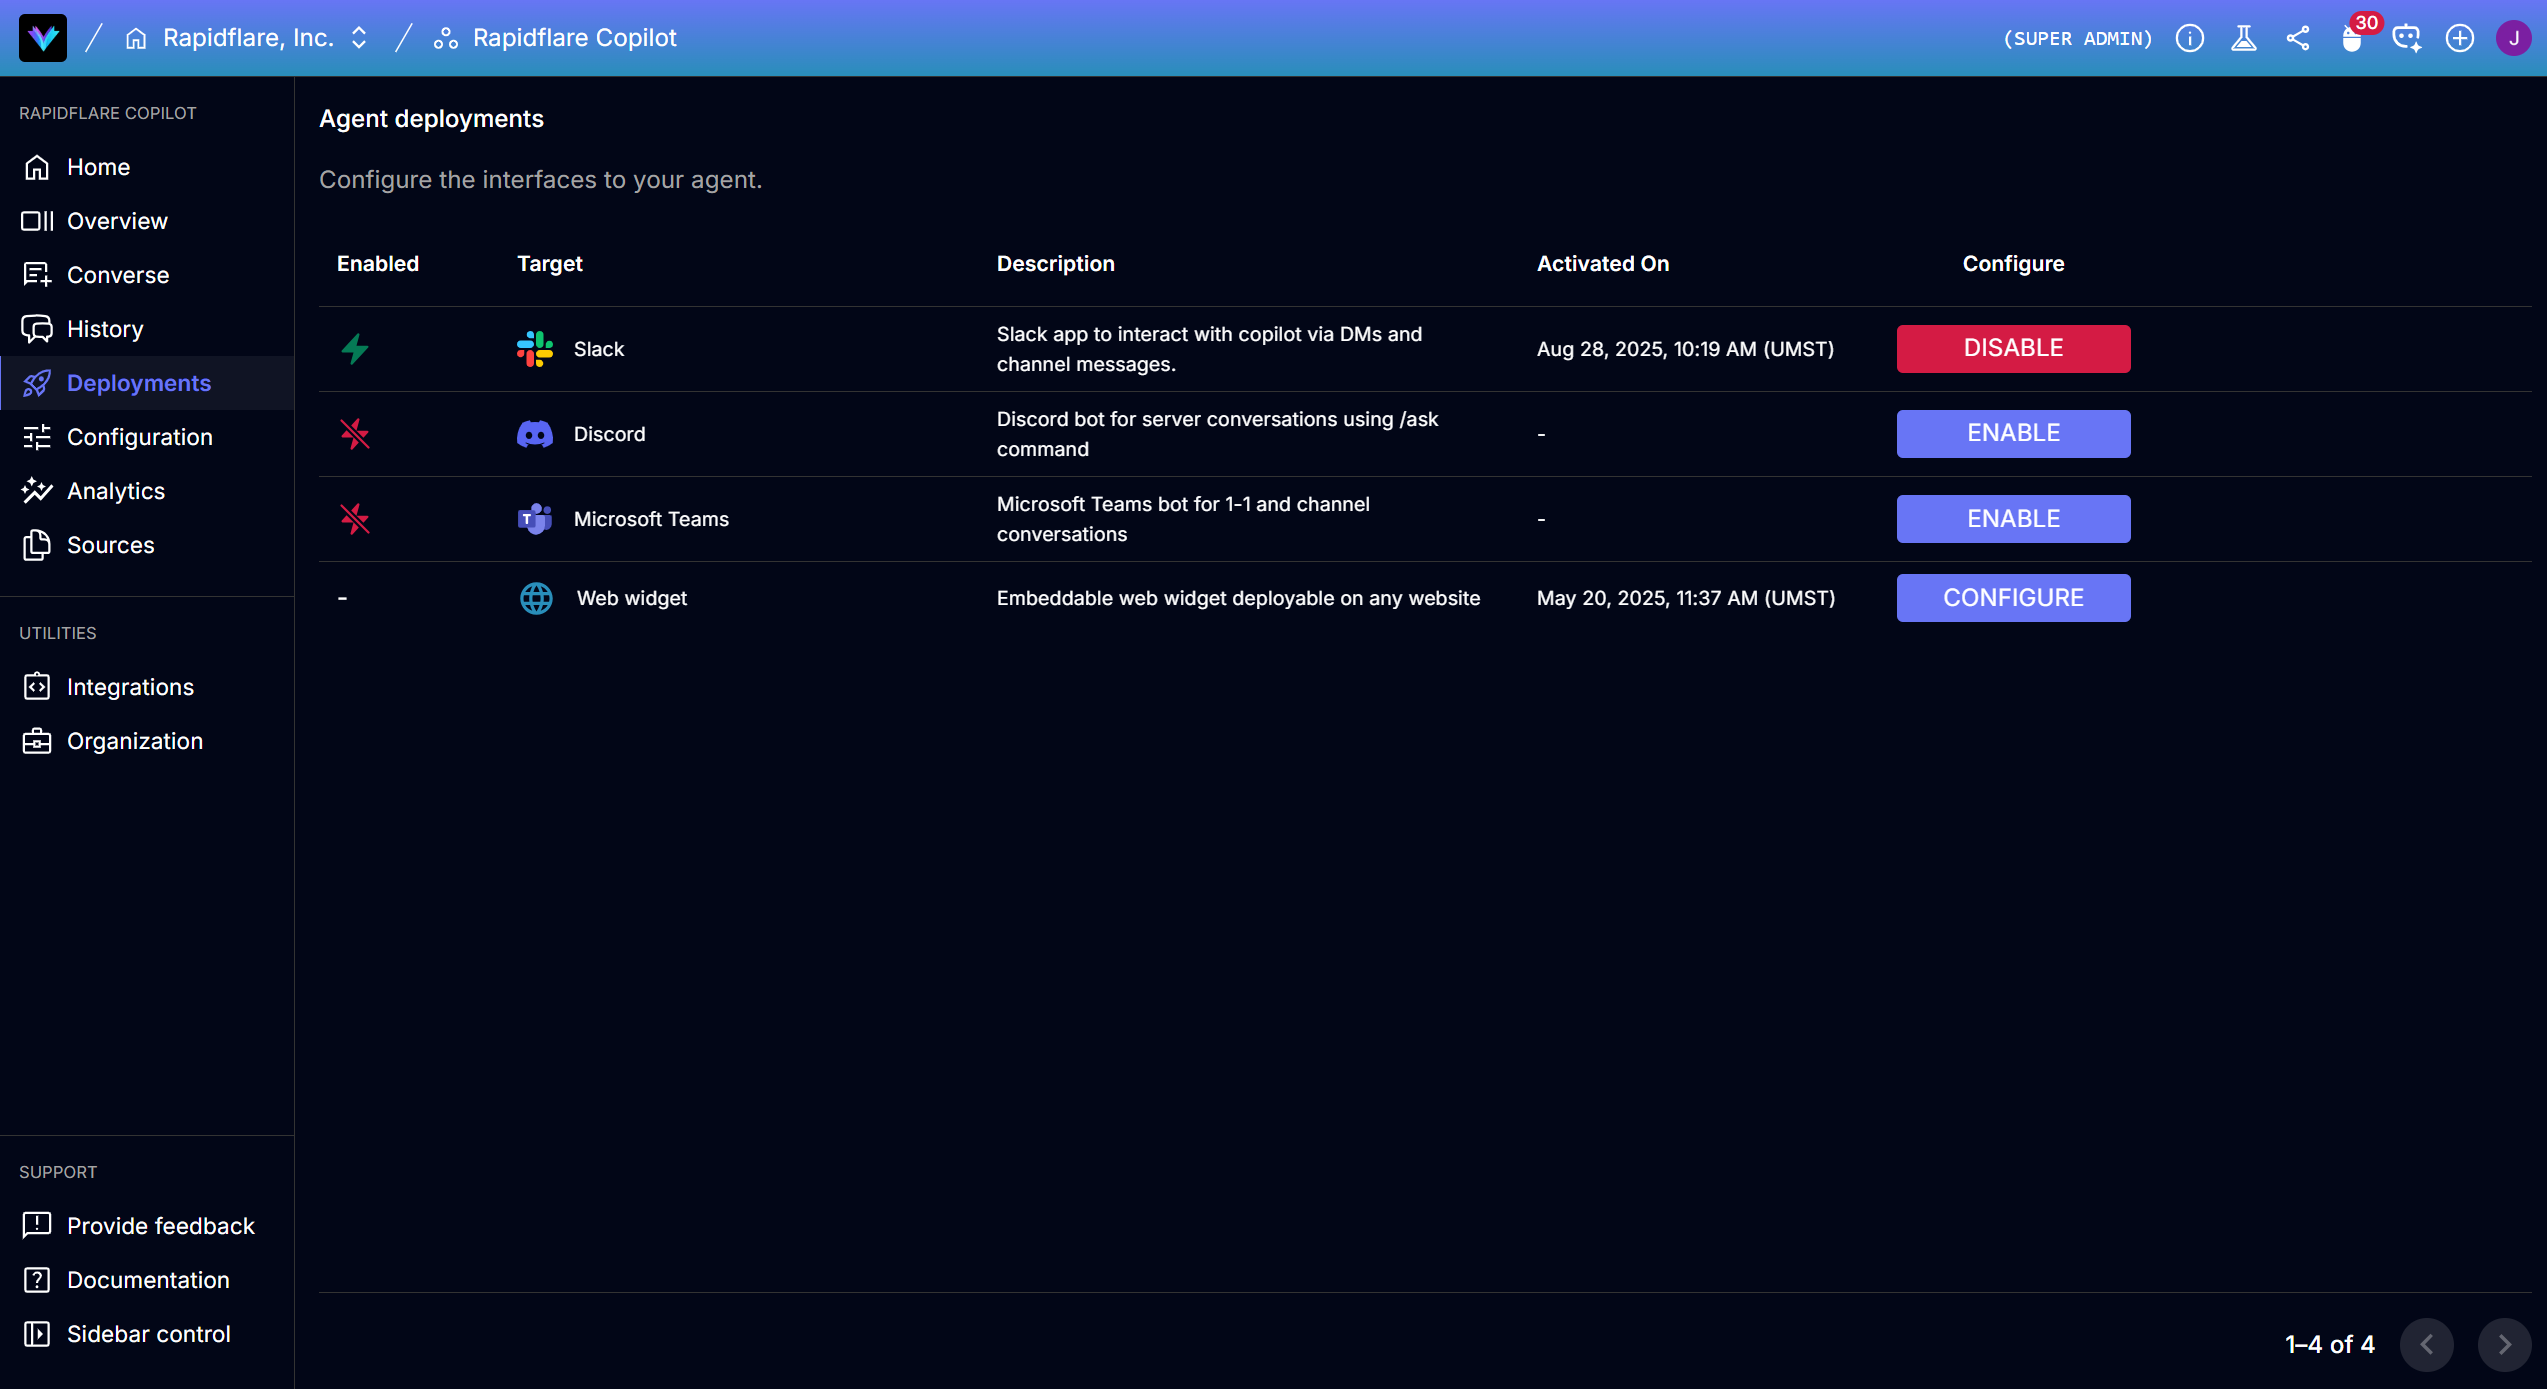Toggle the Sidebar control
Screen dimensions: 2547x1389
tap(148, 1334)
